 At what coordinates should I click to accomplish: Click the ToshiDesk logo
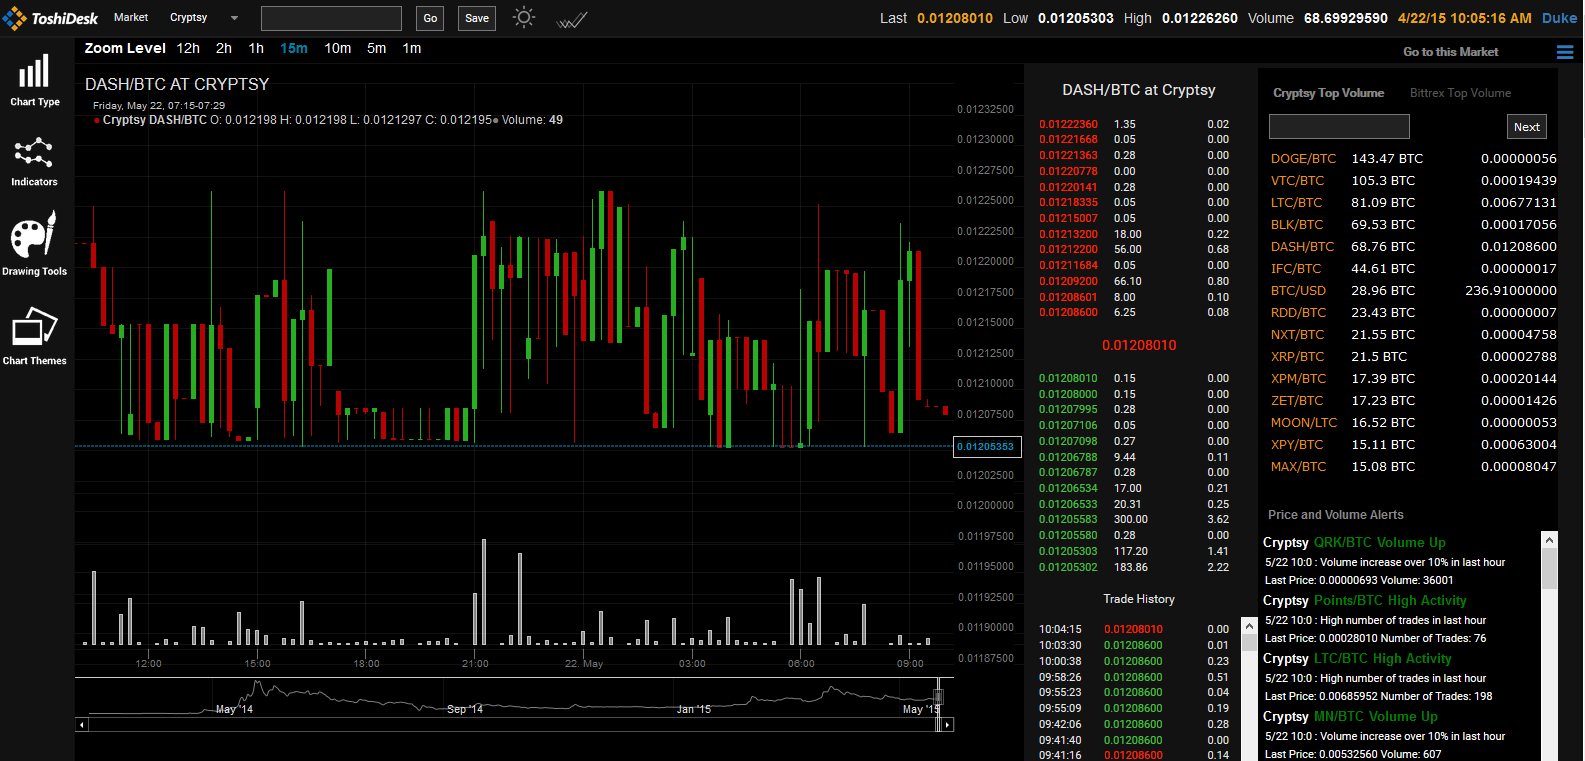51,18
